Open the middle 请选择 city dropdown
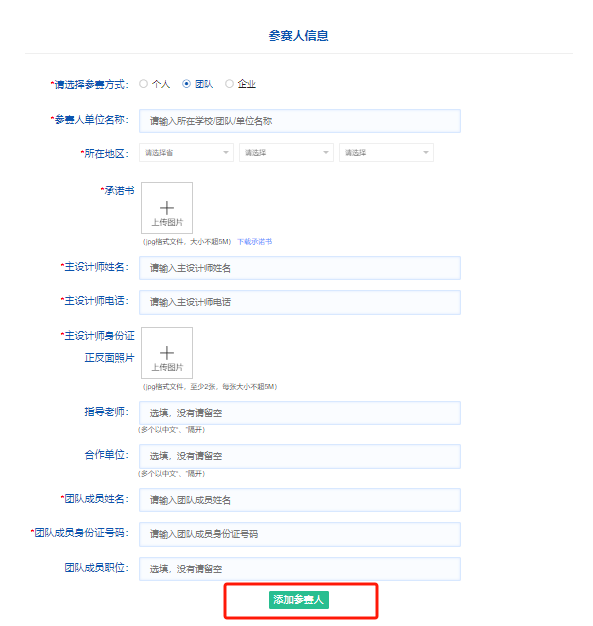The image size is (593, 626). pyautogui.click(x=286, y=153)
